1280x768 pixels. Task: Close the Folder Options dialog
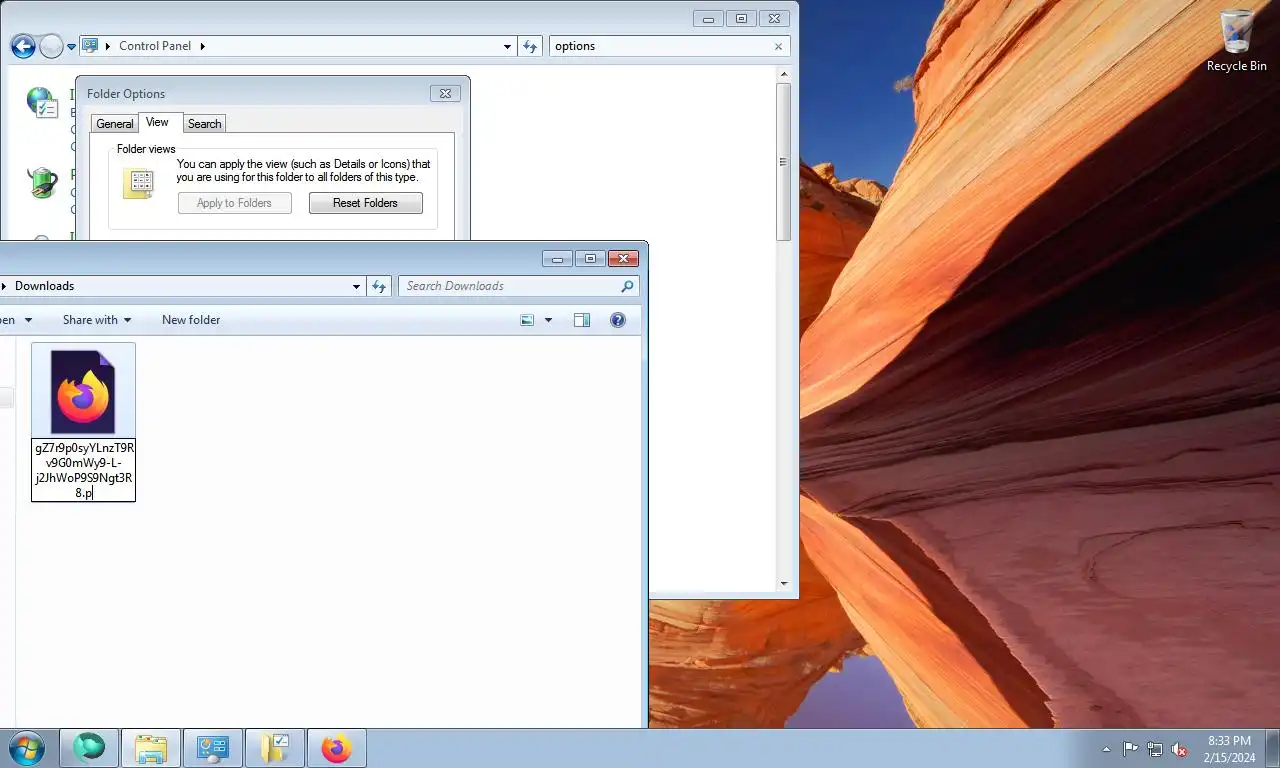pos(445,93)
